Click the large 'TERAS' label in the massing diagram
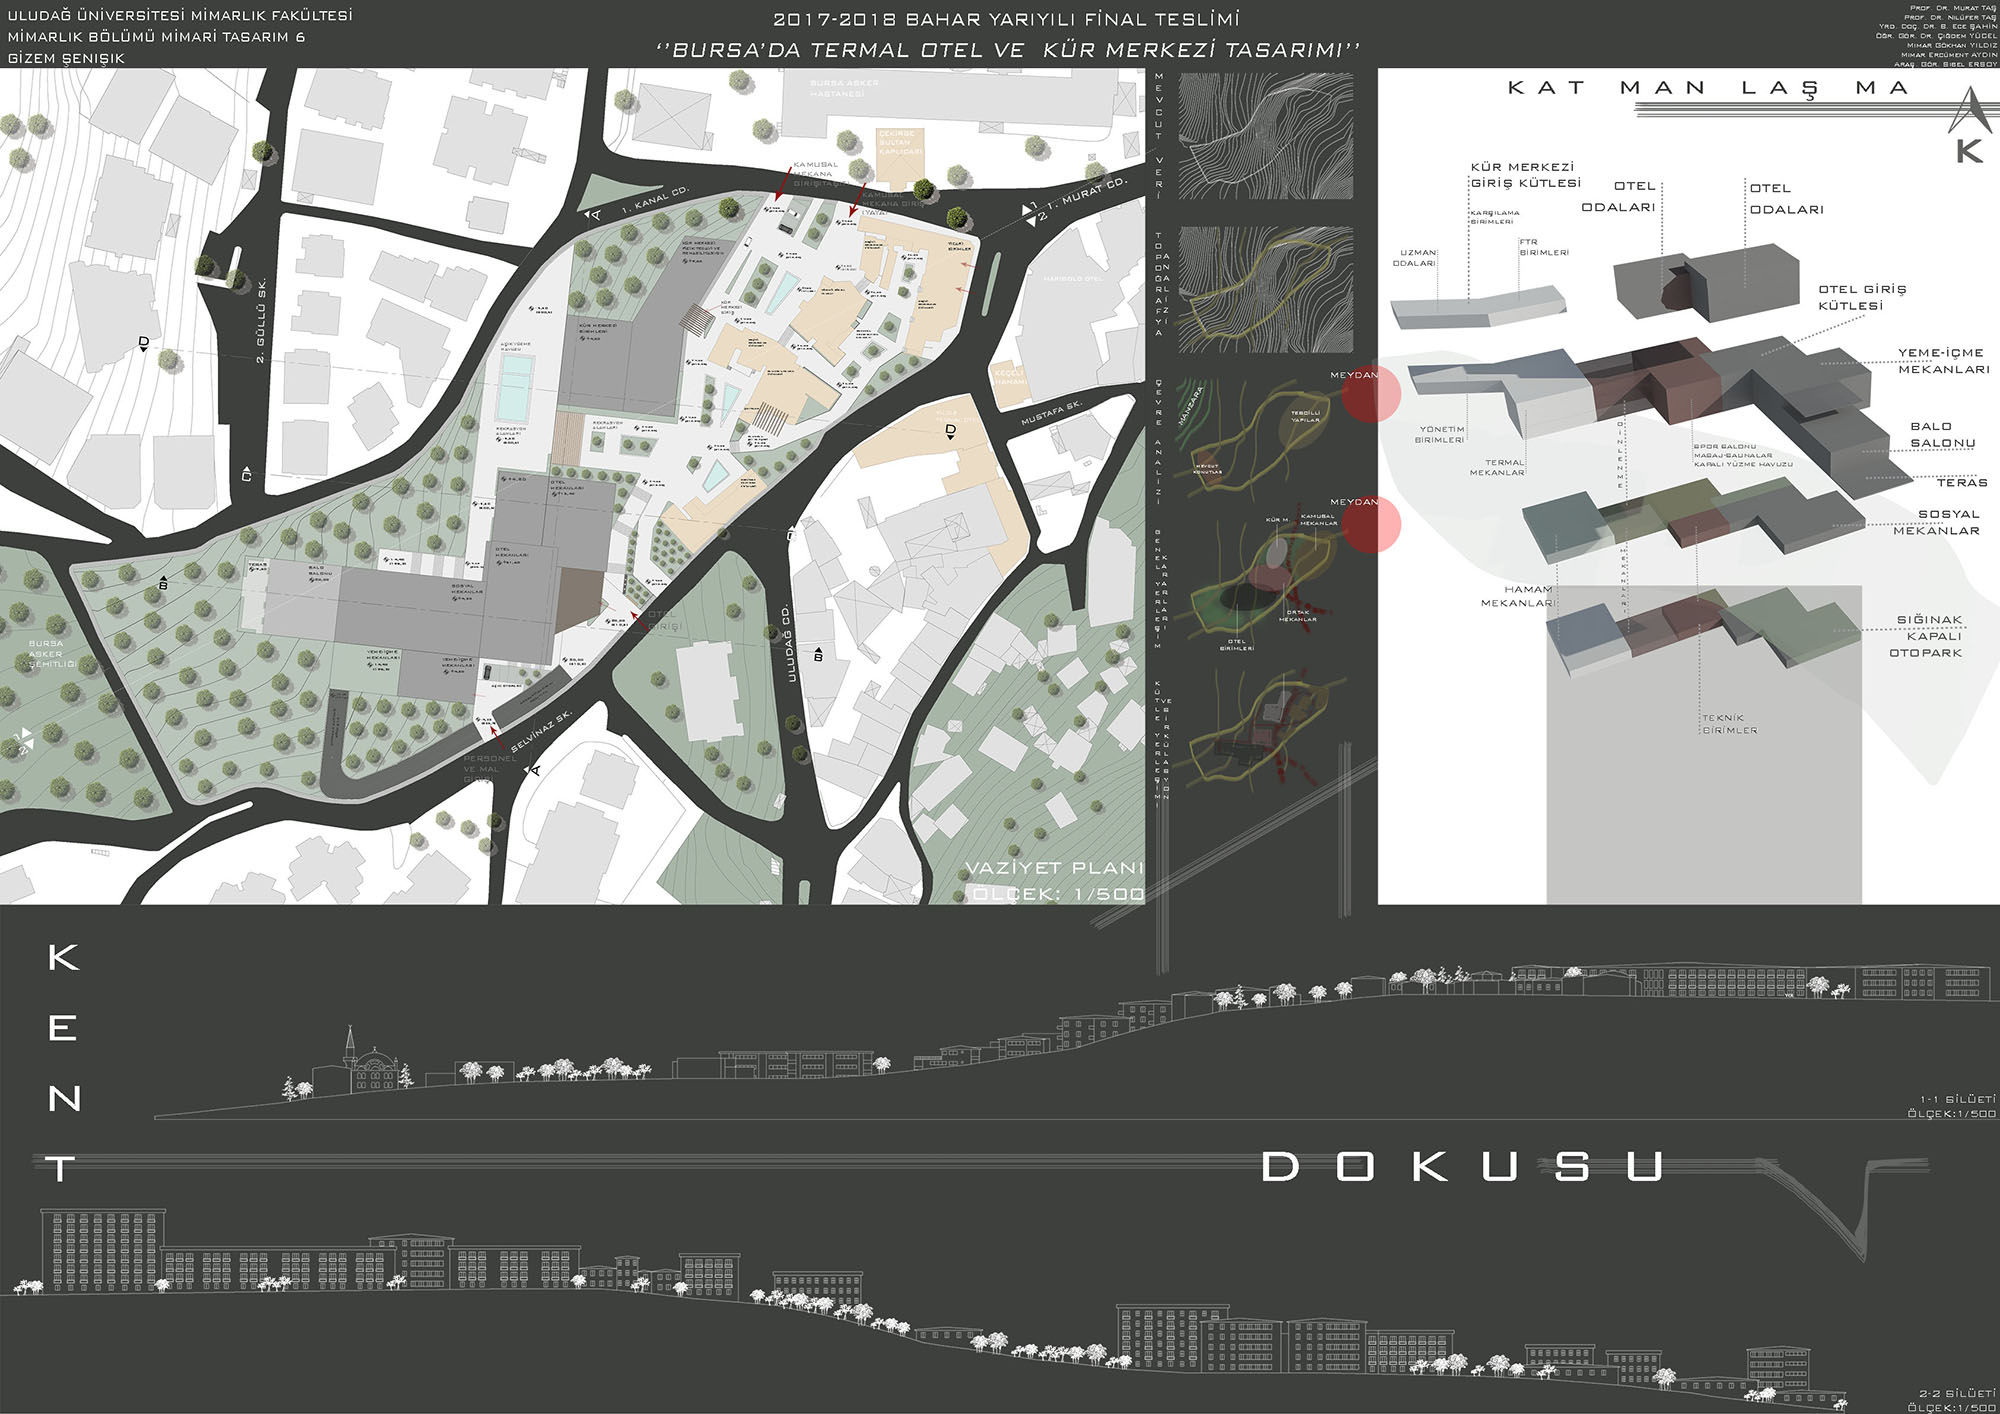The height and width of the screenshot is (1414, 2000). point(1962,483)
